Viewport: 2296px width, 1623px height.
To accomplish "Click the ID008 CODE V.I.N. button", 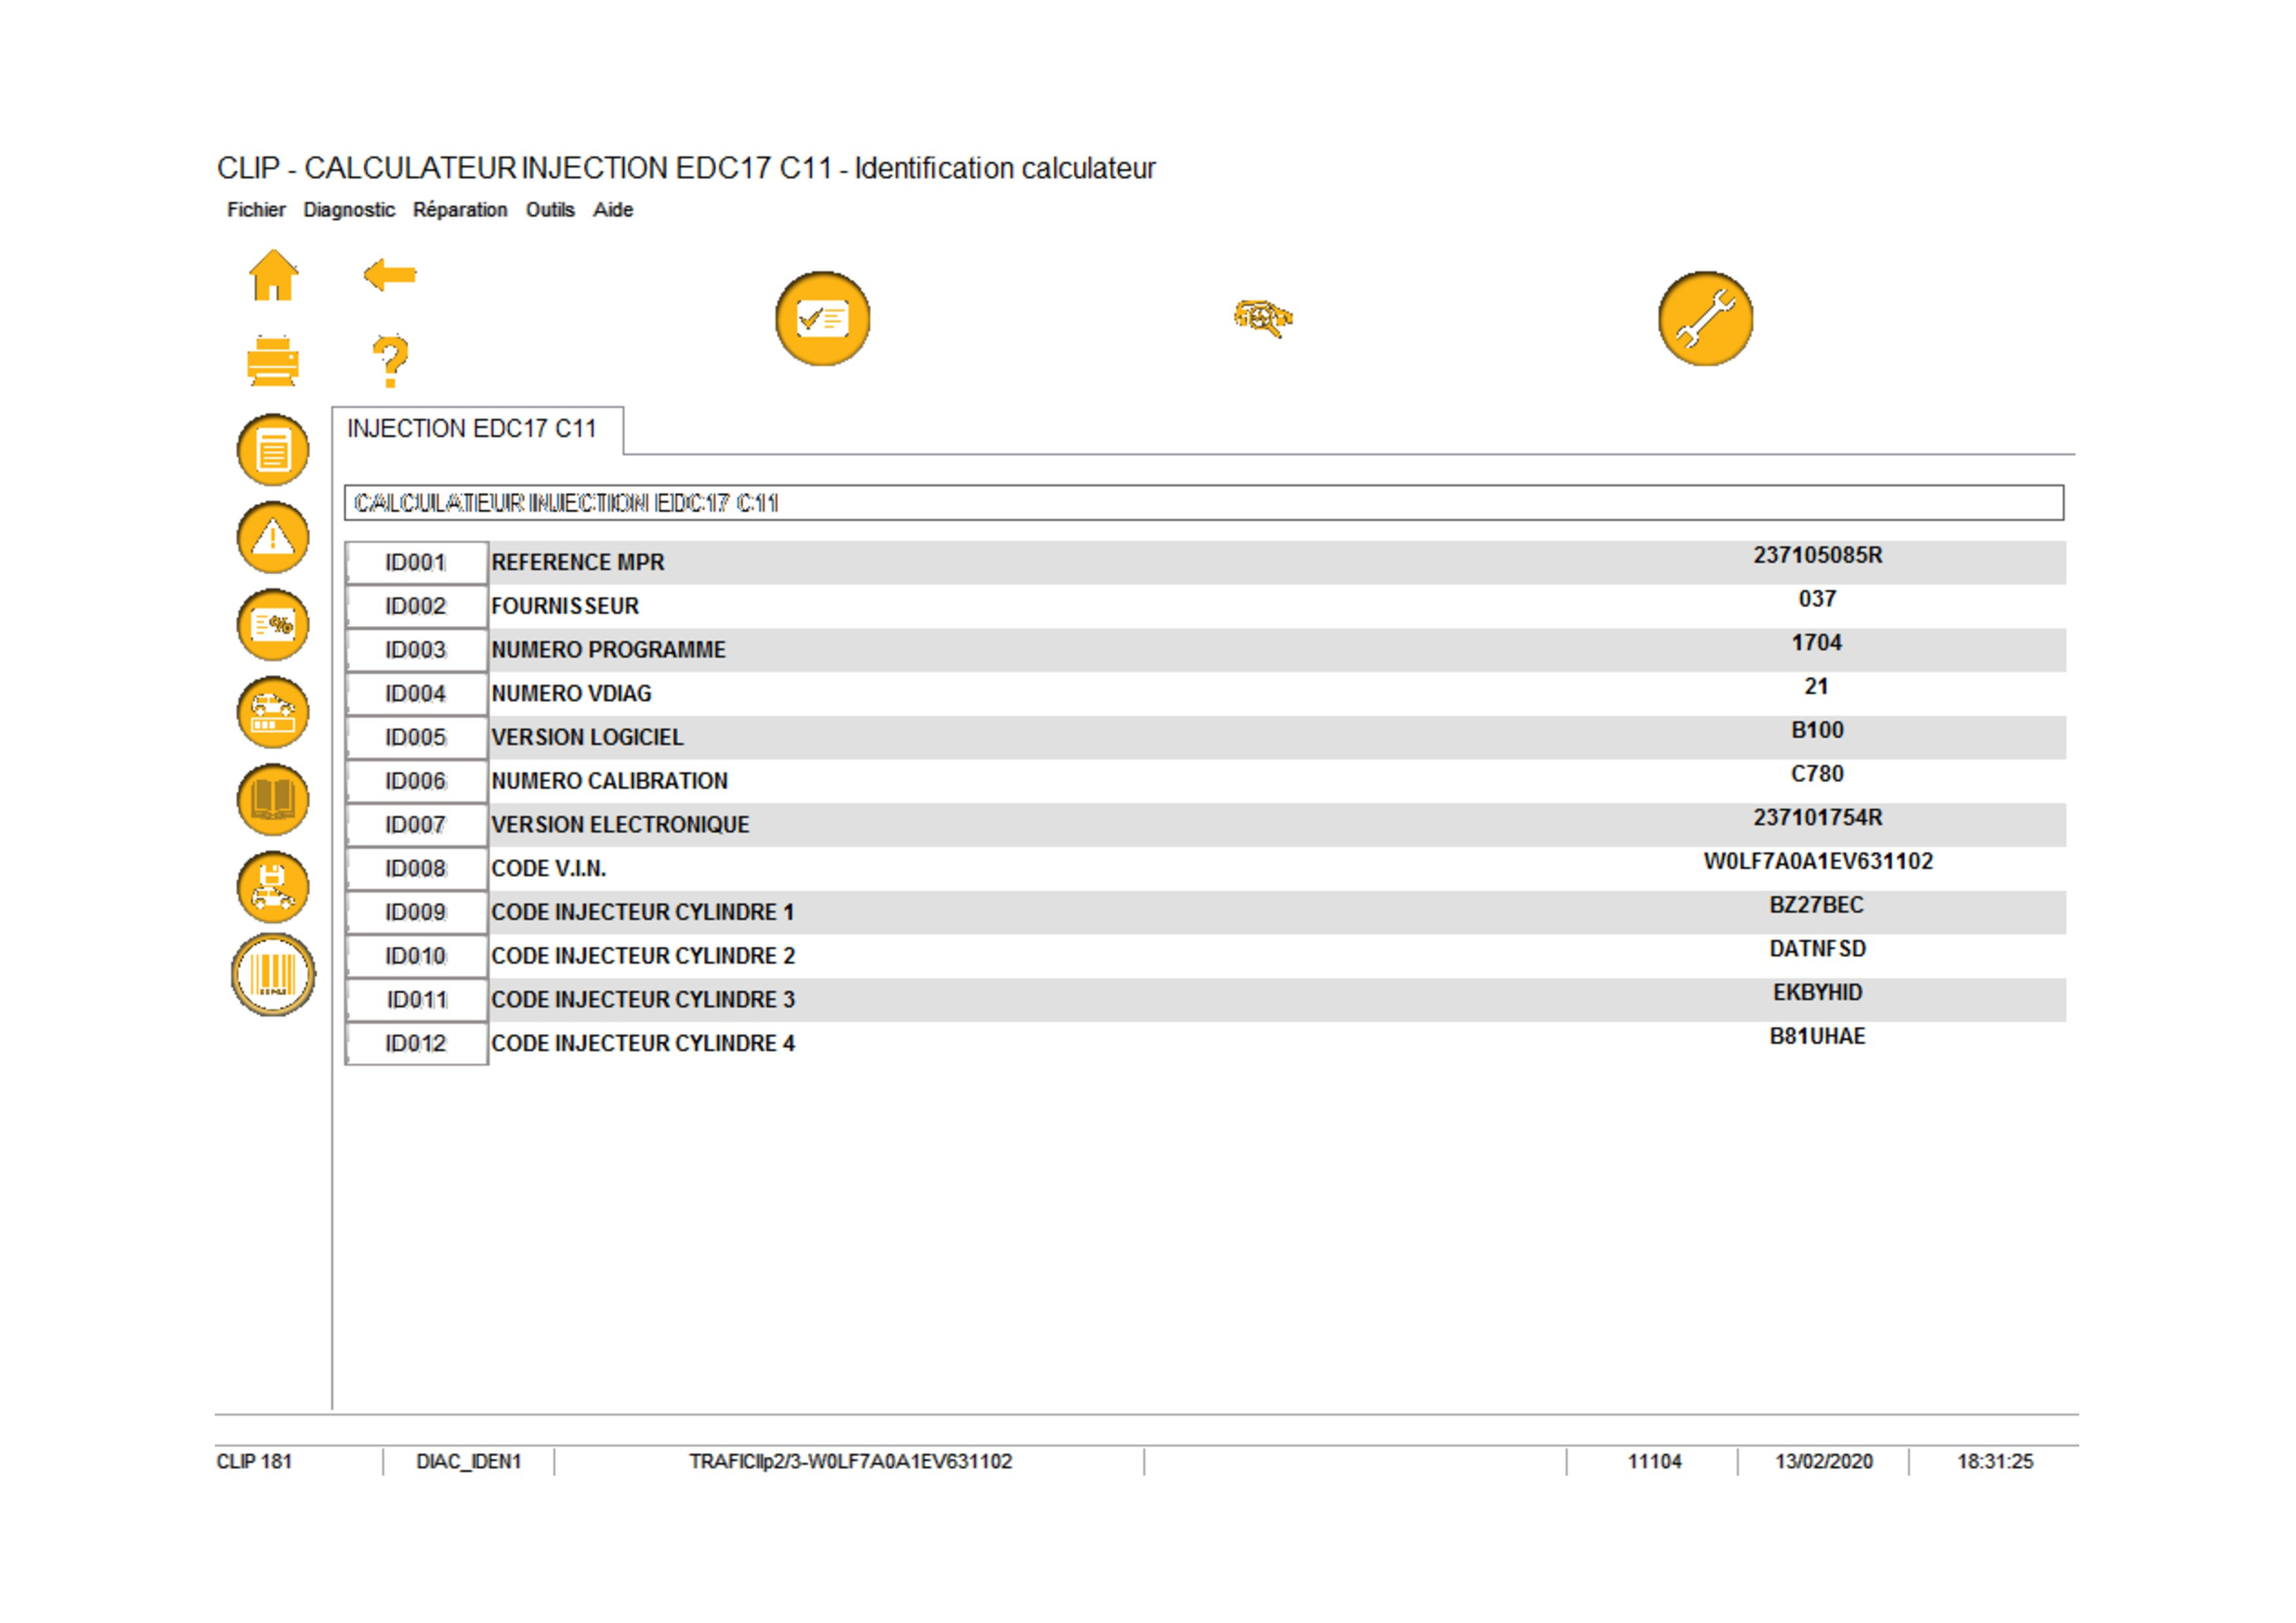I will [x=416, y=869].
